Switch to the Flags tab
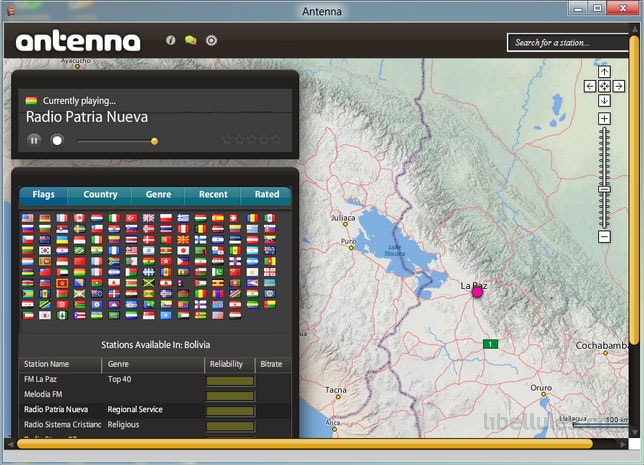The height and width of the screenshot is (465, 644). (x=44, y=195)
